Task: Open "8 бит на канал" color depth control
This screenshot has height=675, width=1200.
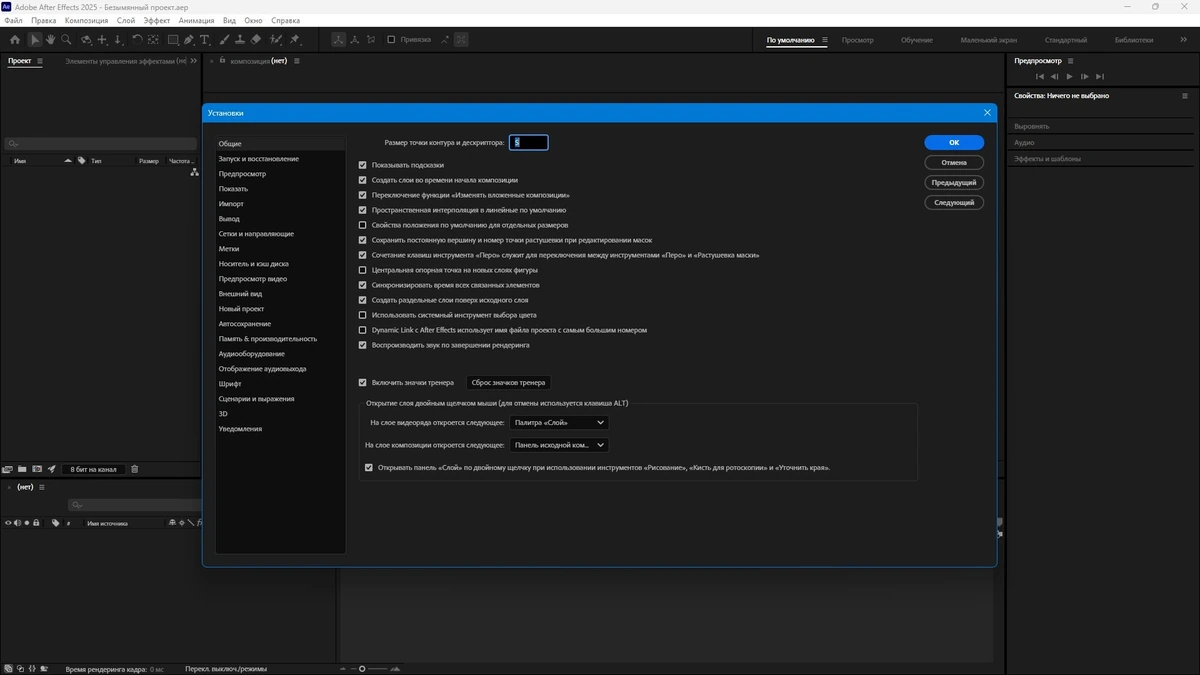Action: (x=93, y=469)
